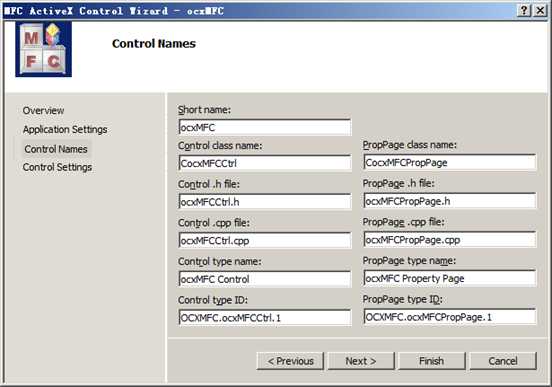Focus the Control .h file field
552x387 pixels.
tap(265, 202)
